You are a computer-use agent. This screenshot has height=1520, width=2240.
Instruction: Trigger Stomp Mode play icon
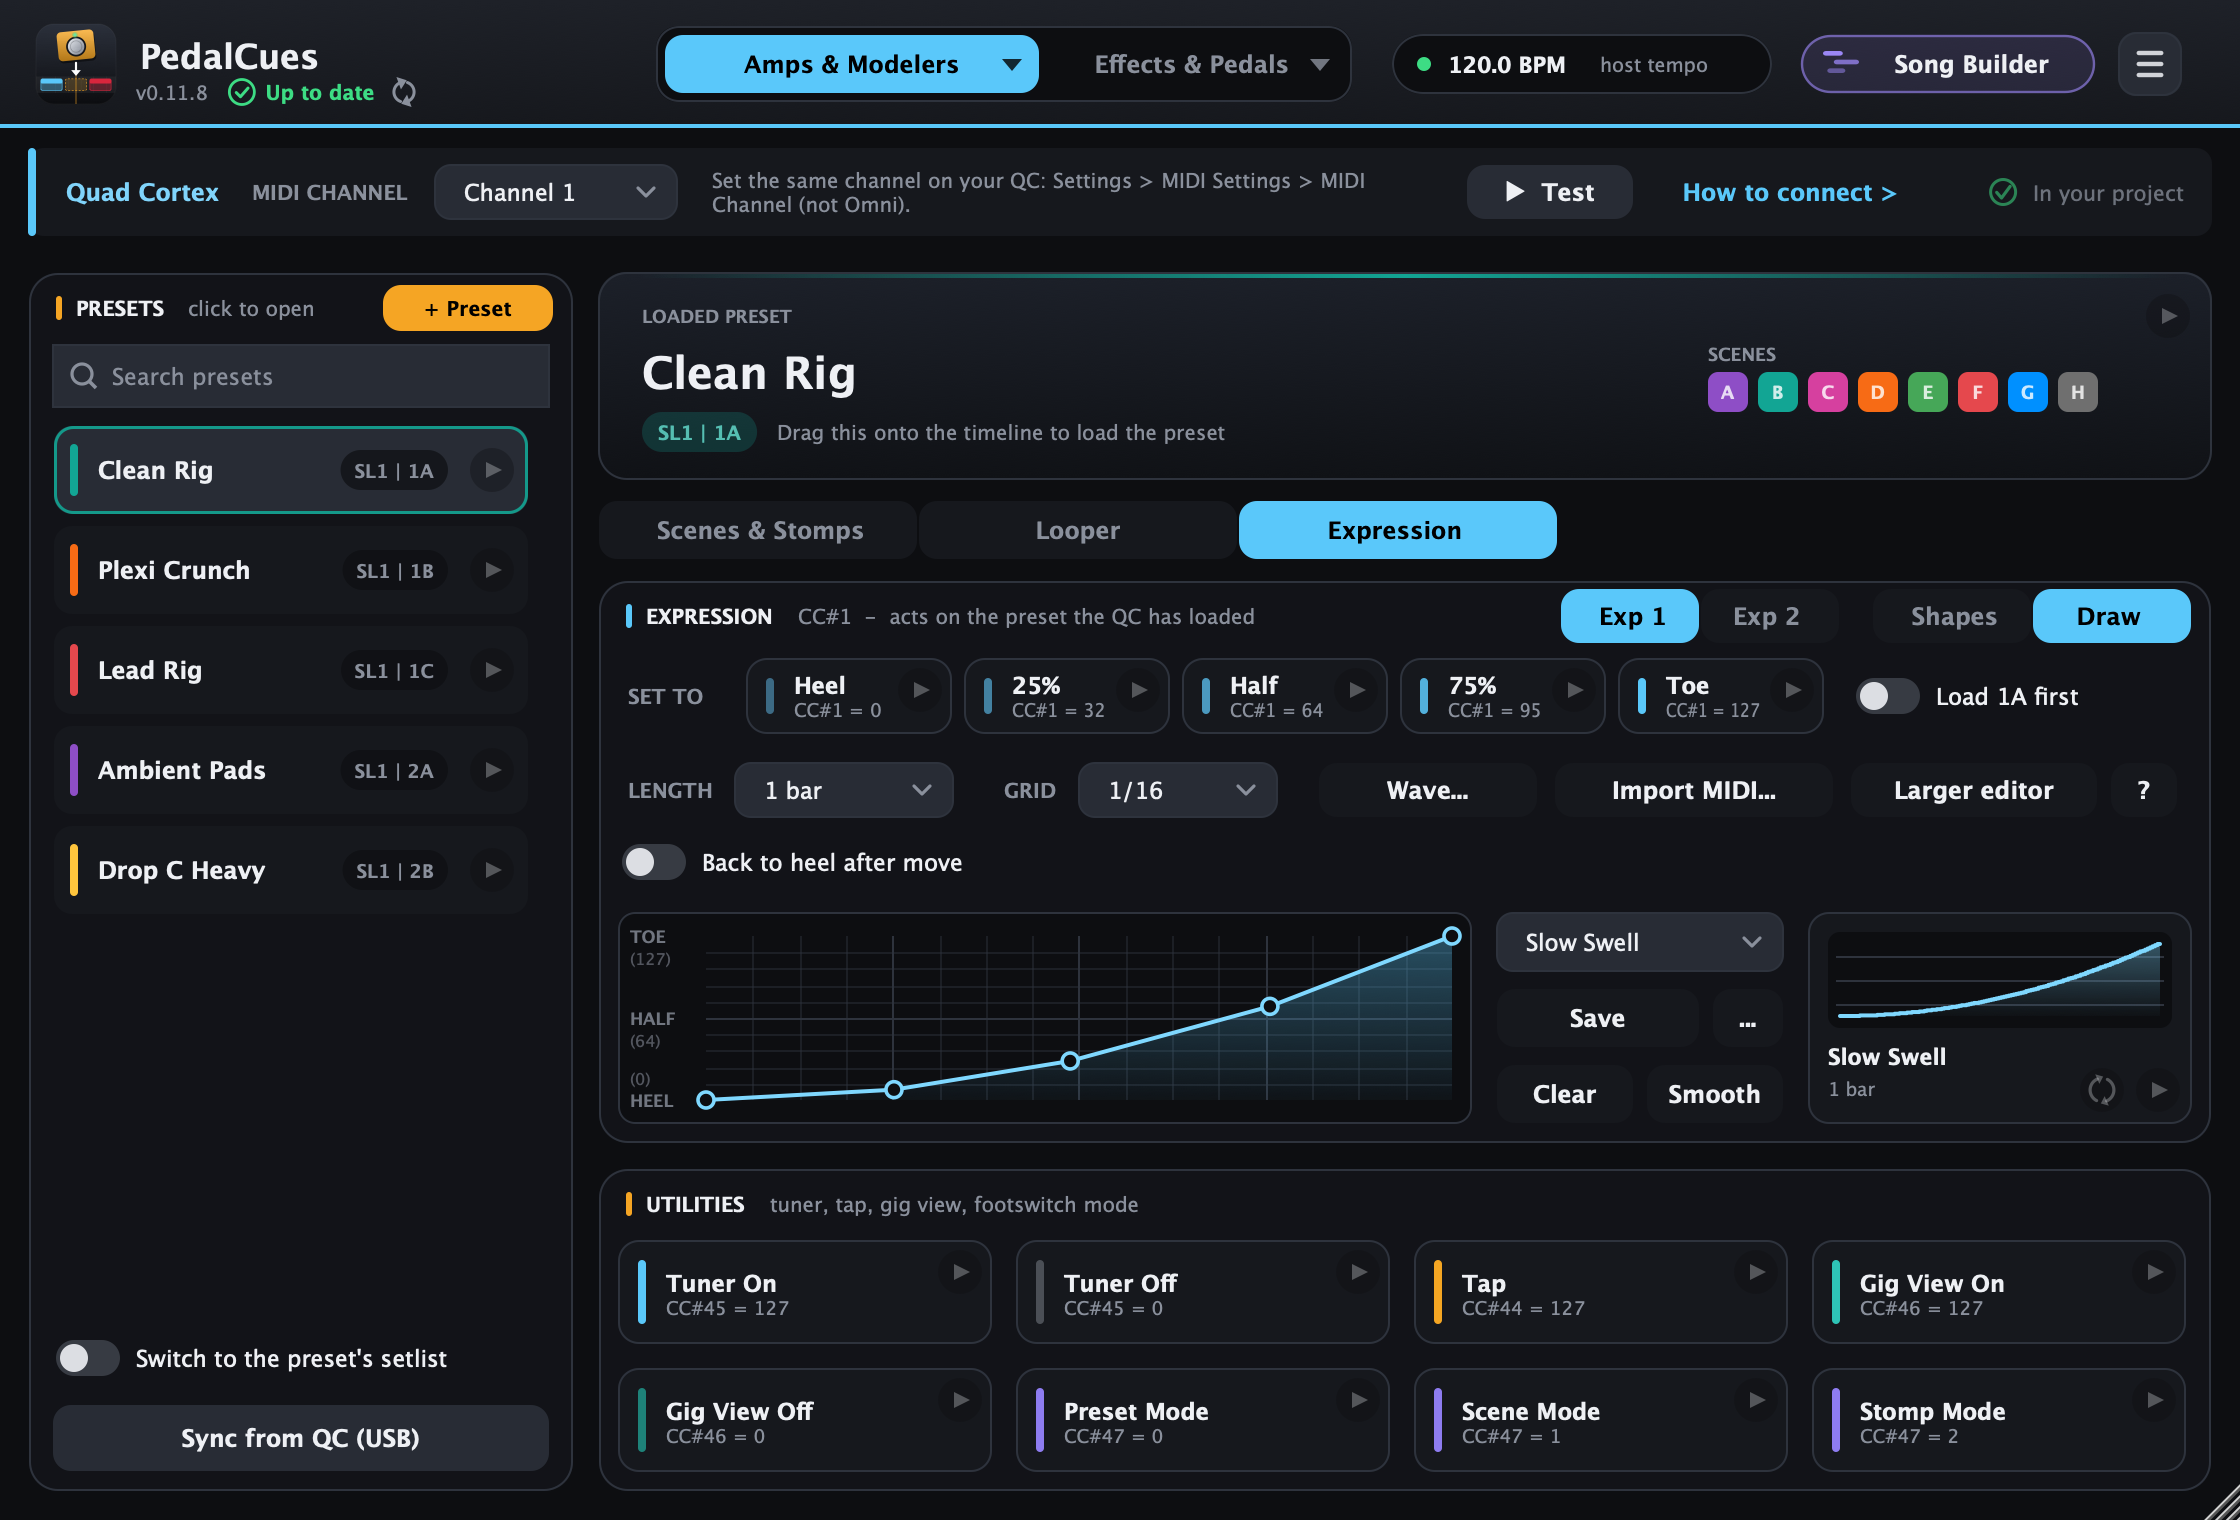[2155, 1400]
